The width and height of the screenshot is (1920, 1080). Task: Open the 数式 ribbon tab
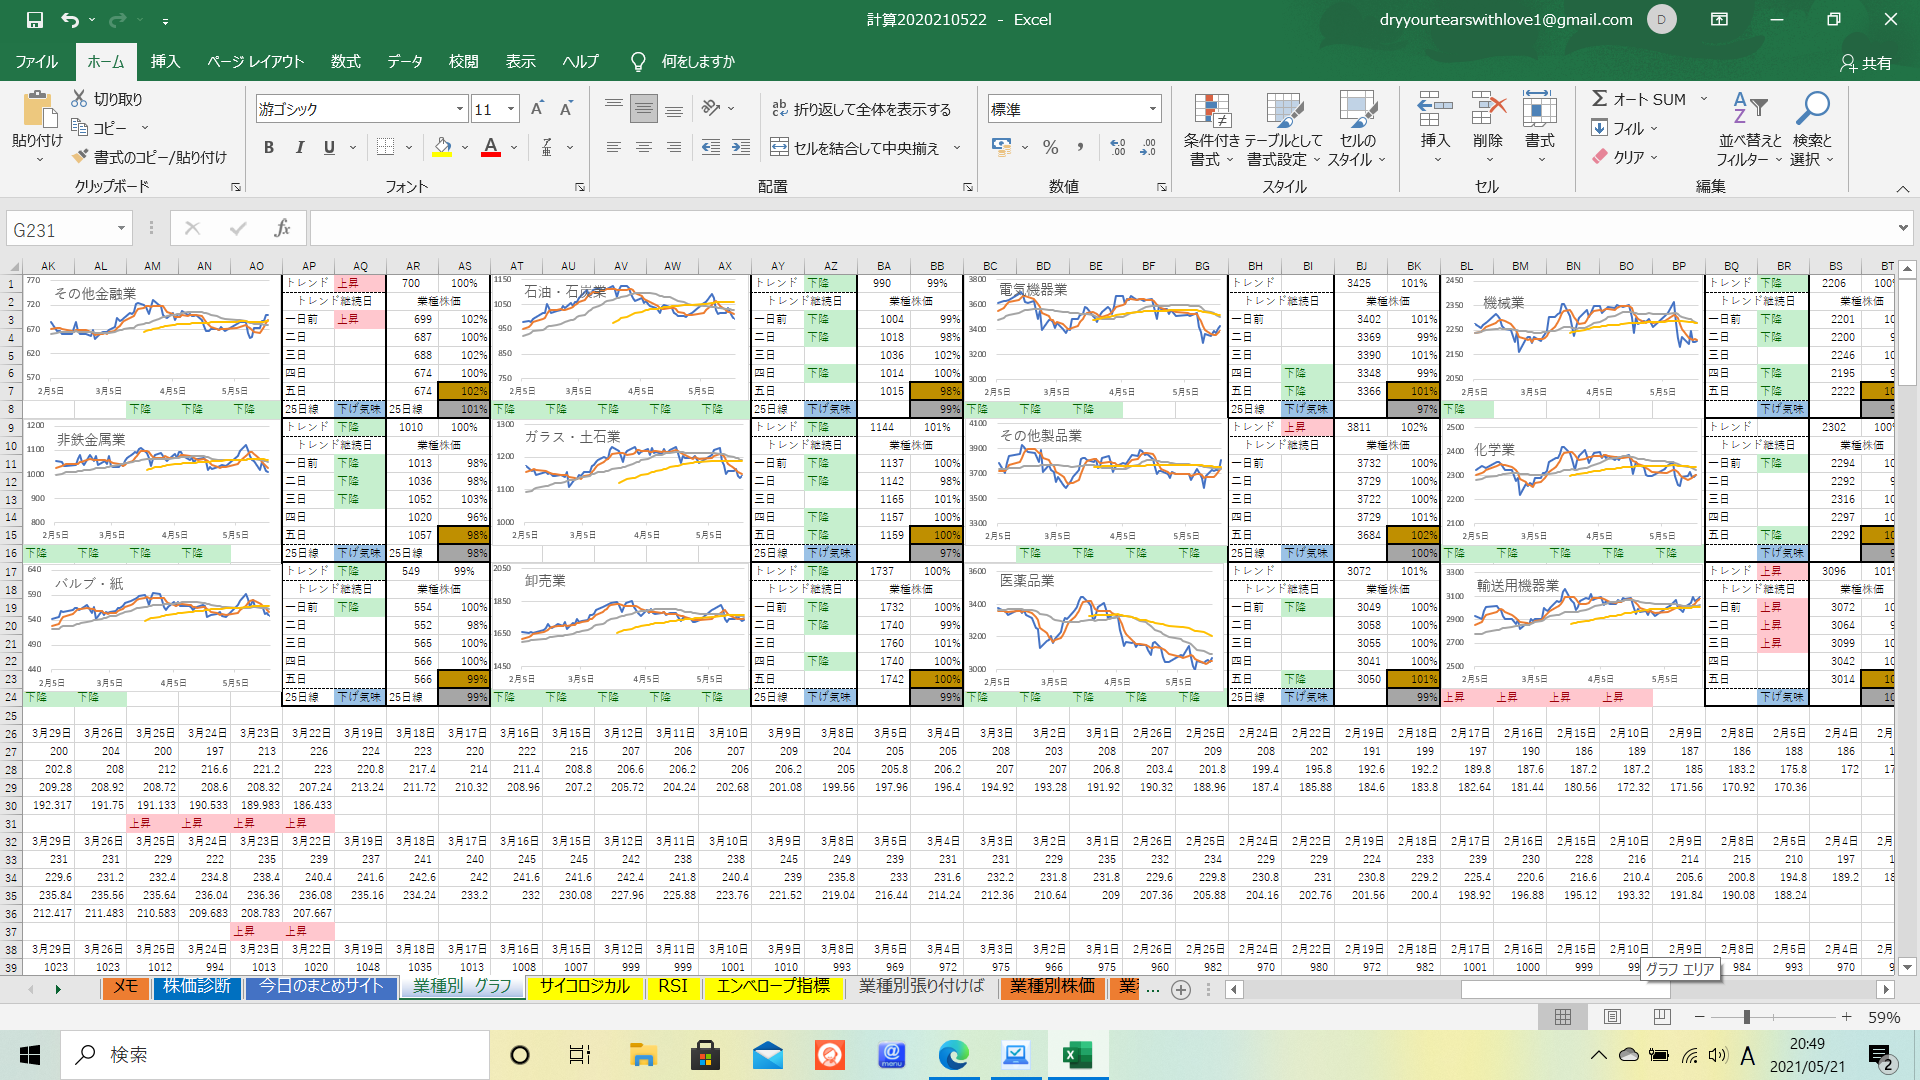pyautogui.click(x=345, y=62)
